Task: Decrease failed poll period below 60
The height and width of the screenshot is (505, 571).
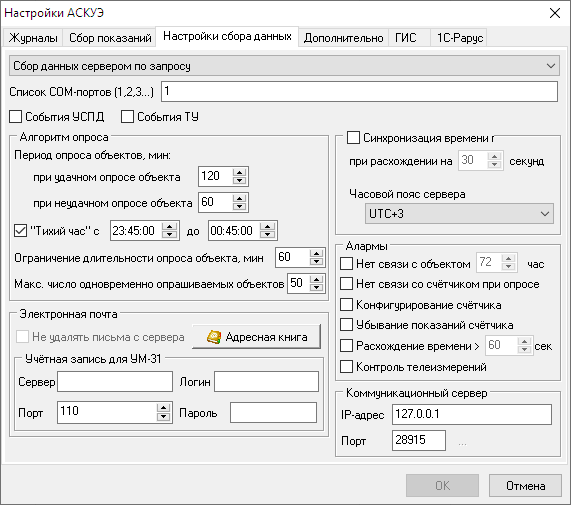Action: (239, 206)
